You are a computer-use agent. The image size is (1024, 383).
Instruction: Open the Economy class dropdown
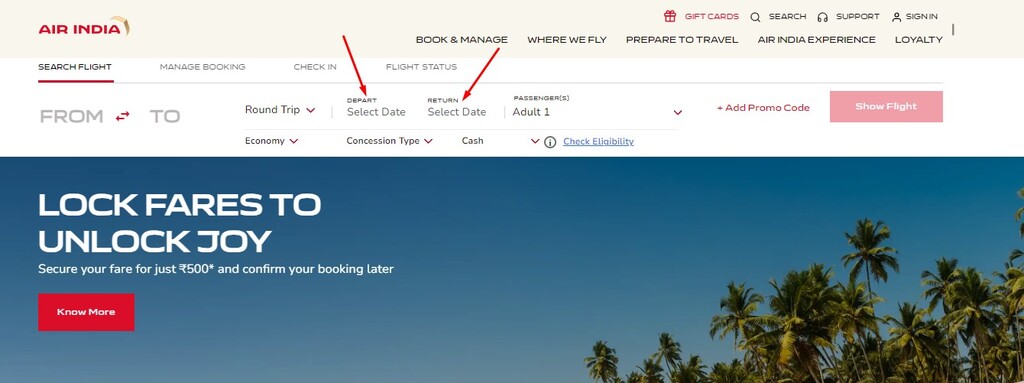click(x=272, y=141)
